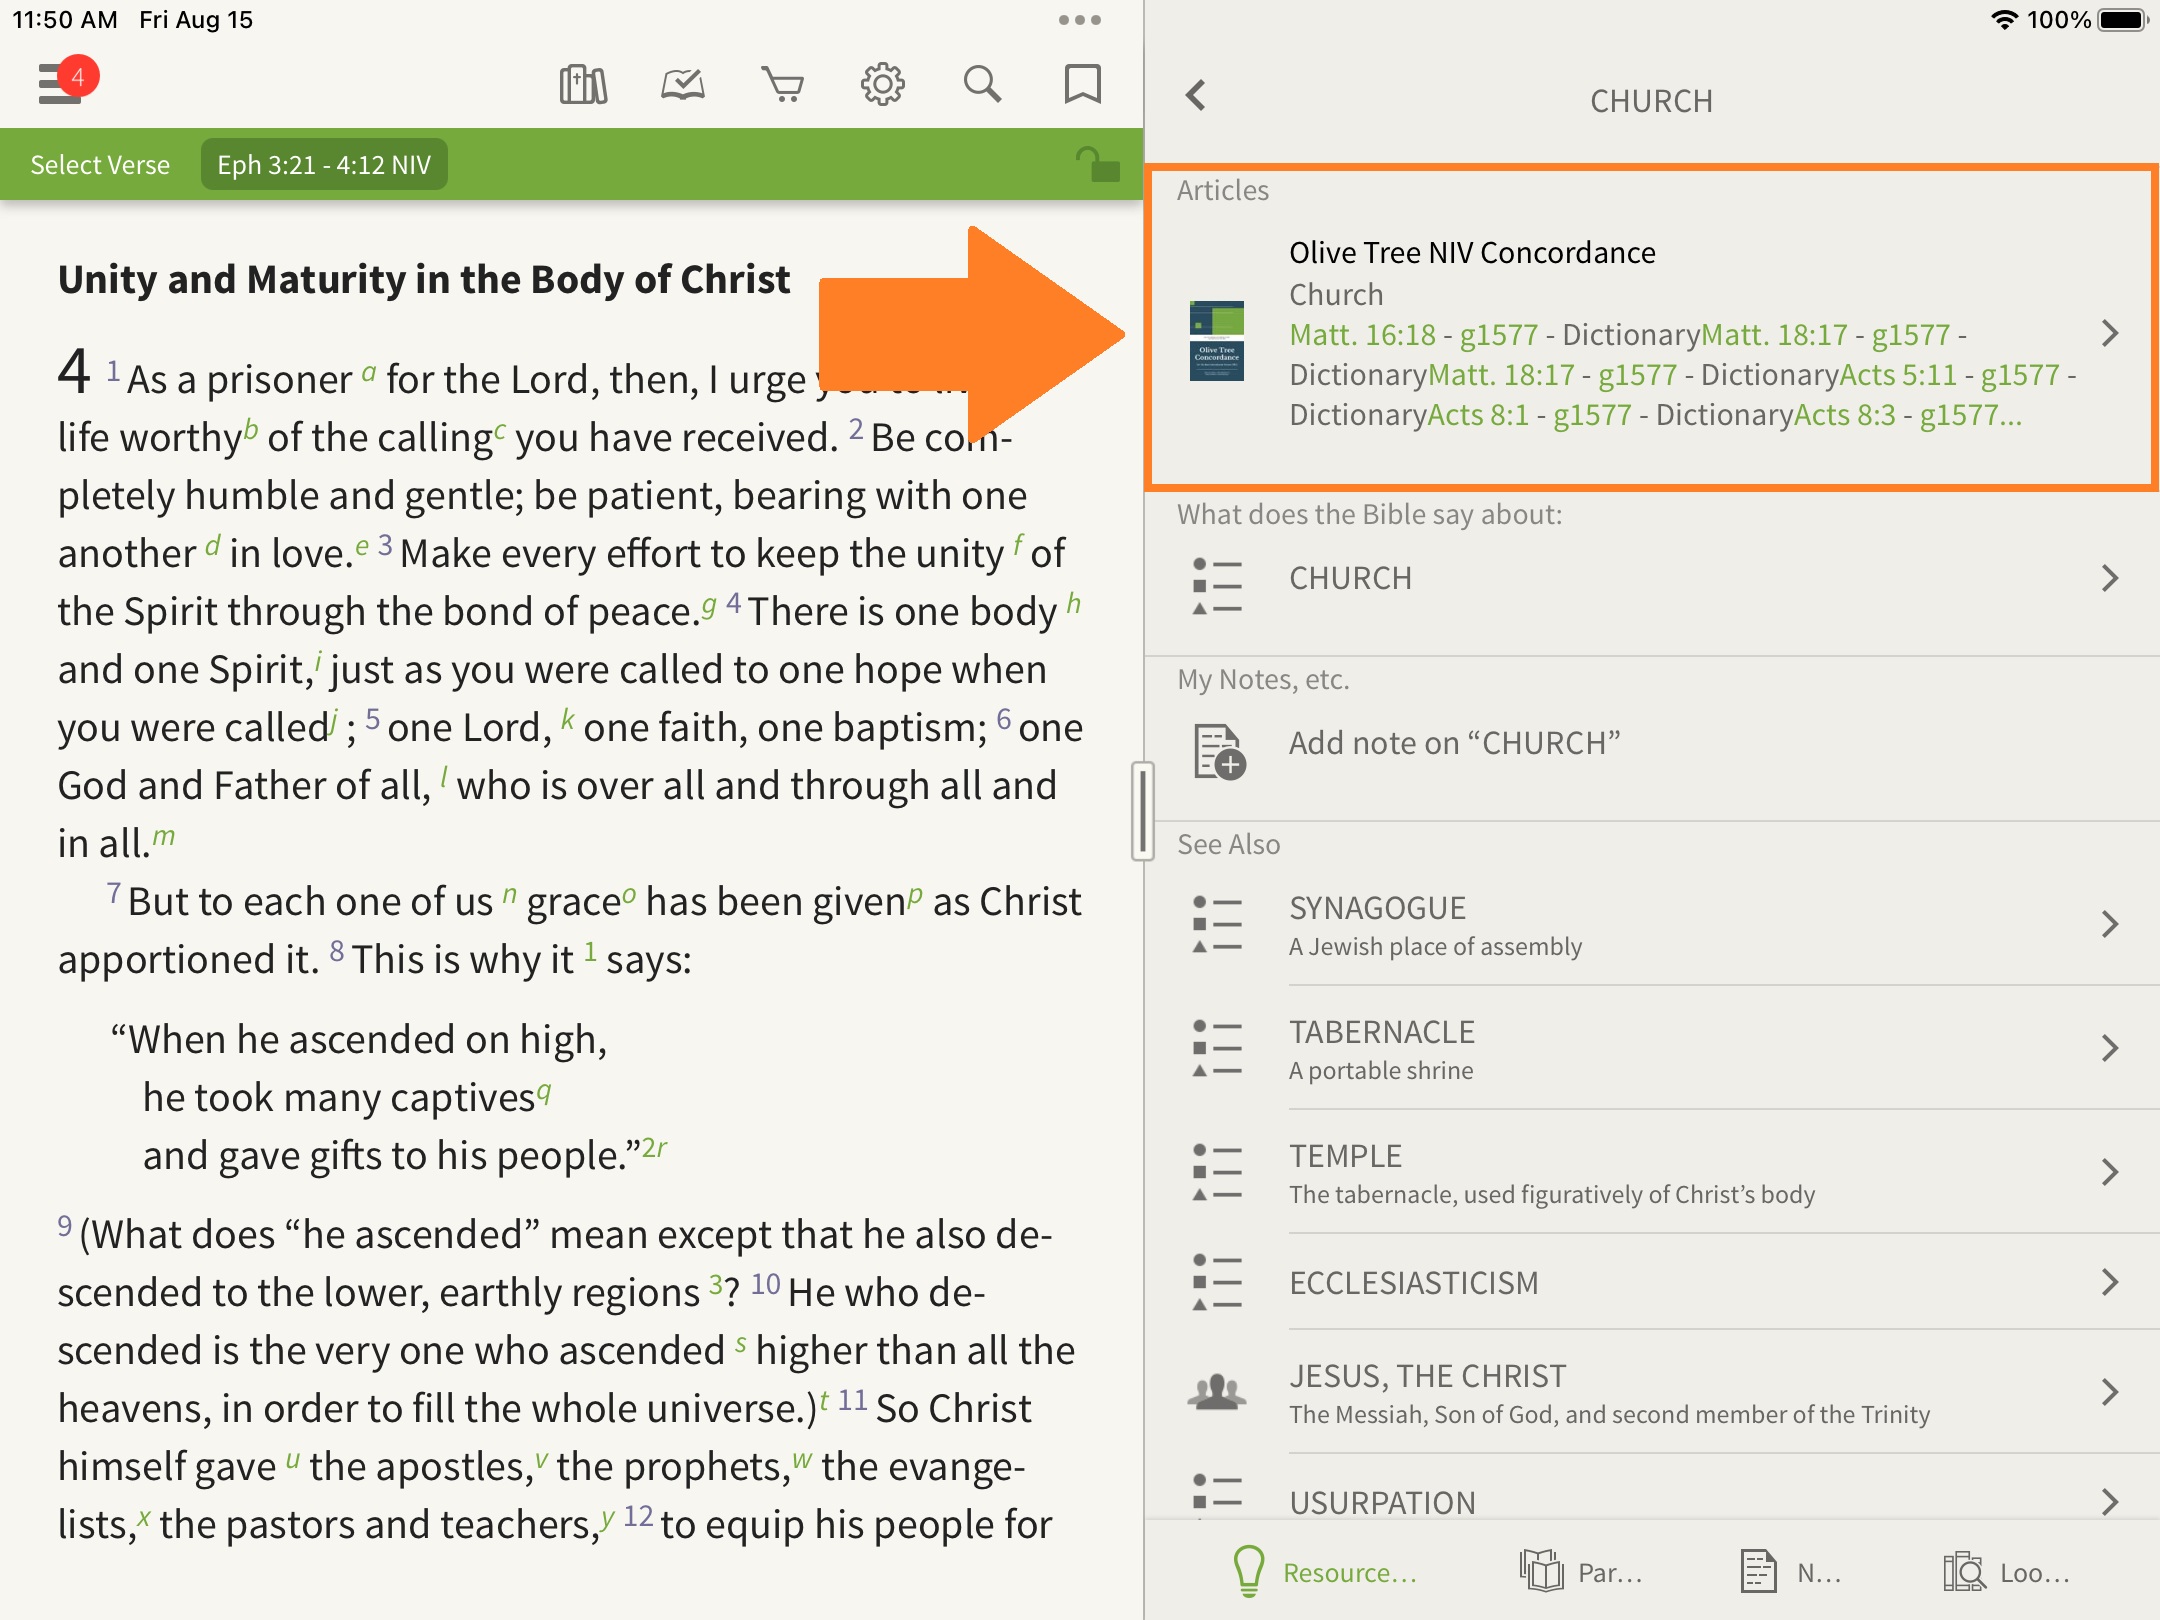Switch to the Notes tab
The width and height of the screenshot is (2160, 1620).
(1790, 1572)
